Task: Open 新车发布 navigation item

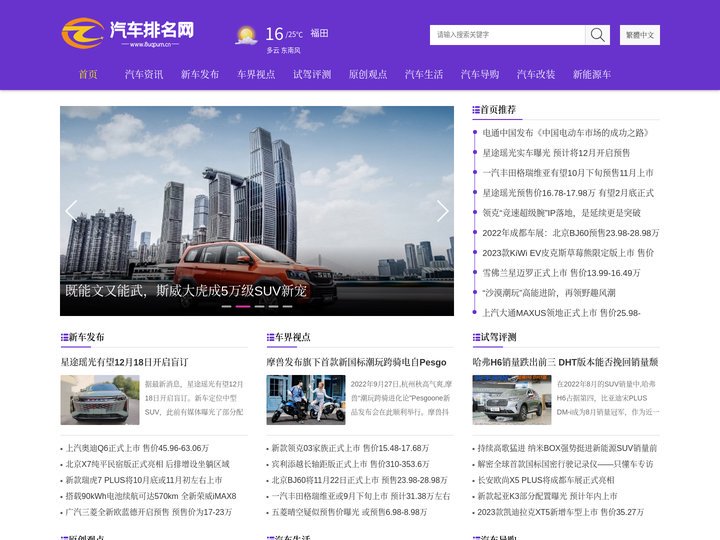Action: 200,74
